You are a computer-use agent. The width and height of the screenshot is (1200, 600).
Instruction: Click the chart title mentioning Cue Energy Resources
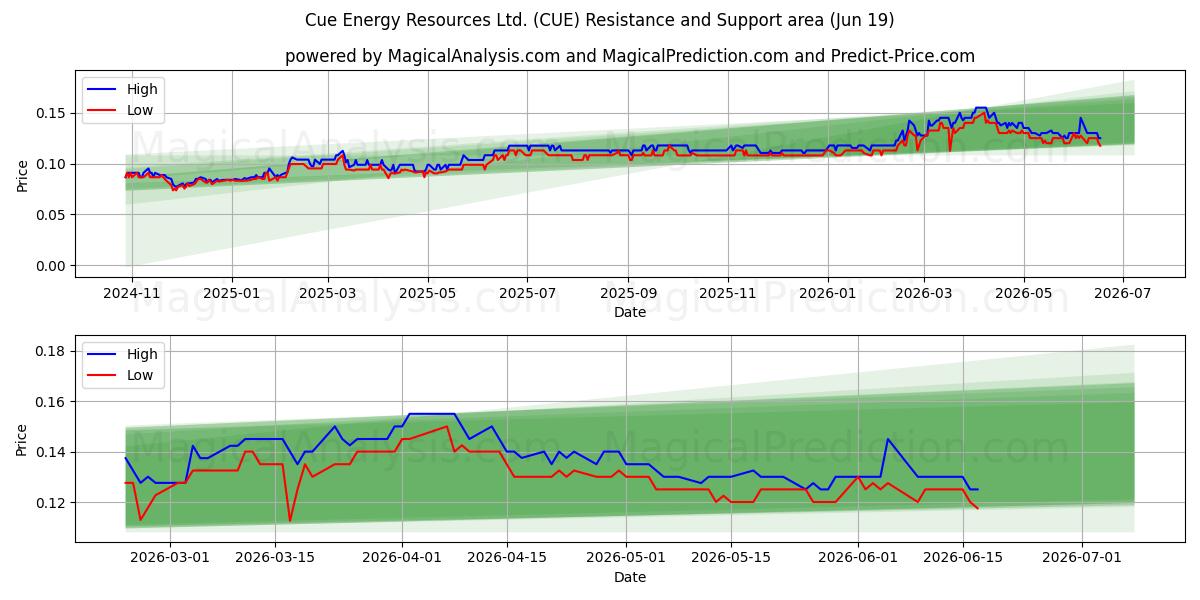click(600, 20)
